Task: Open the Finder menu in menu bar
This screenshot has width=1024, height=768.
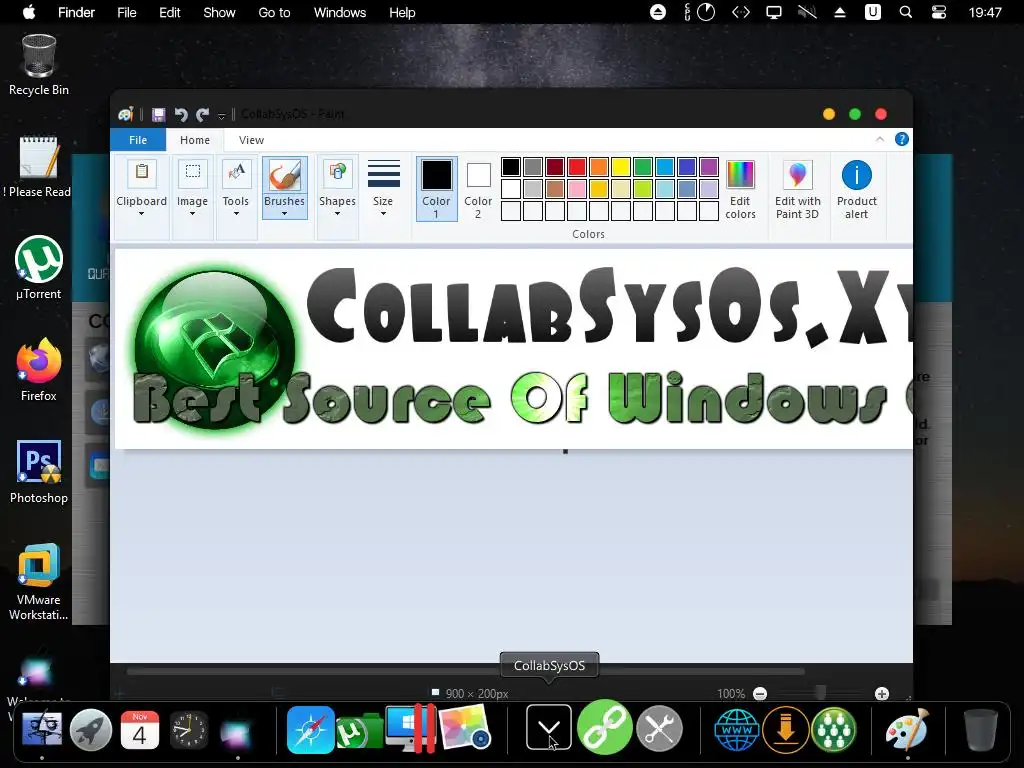Action: [76, 12]
